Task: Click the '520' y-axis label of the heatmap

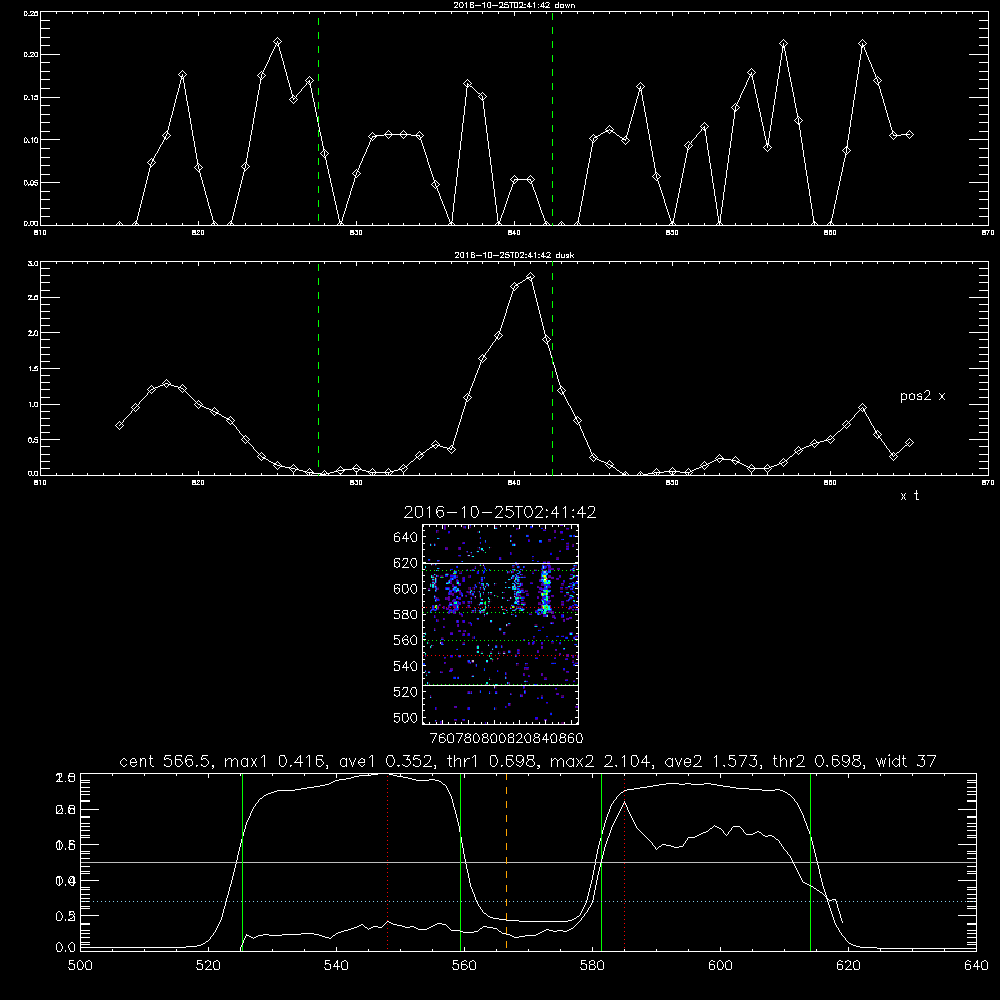Action: (x=406, y=692)
